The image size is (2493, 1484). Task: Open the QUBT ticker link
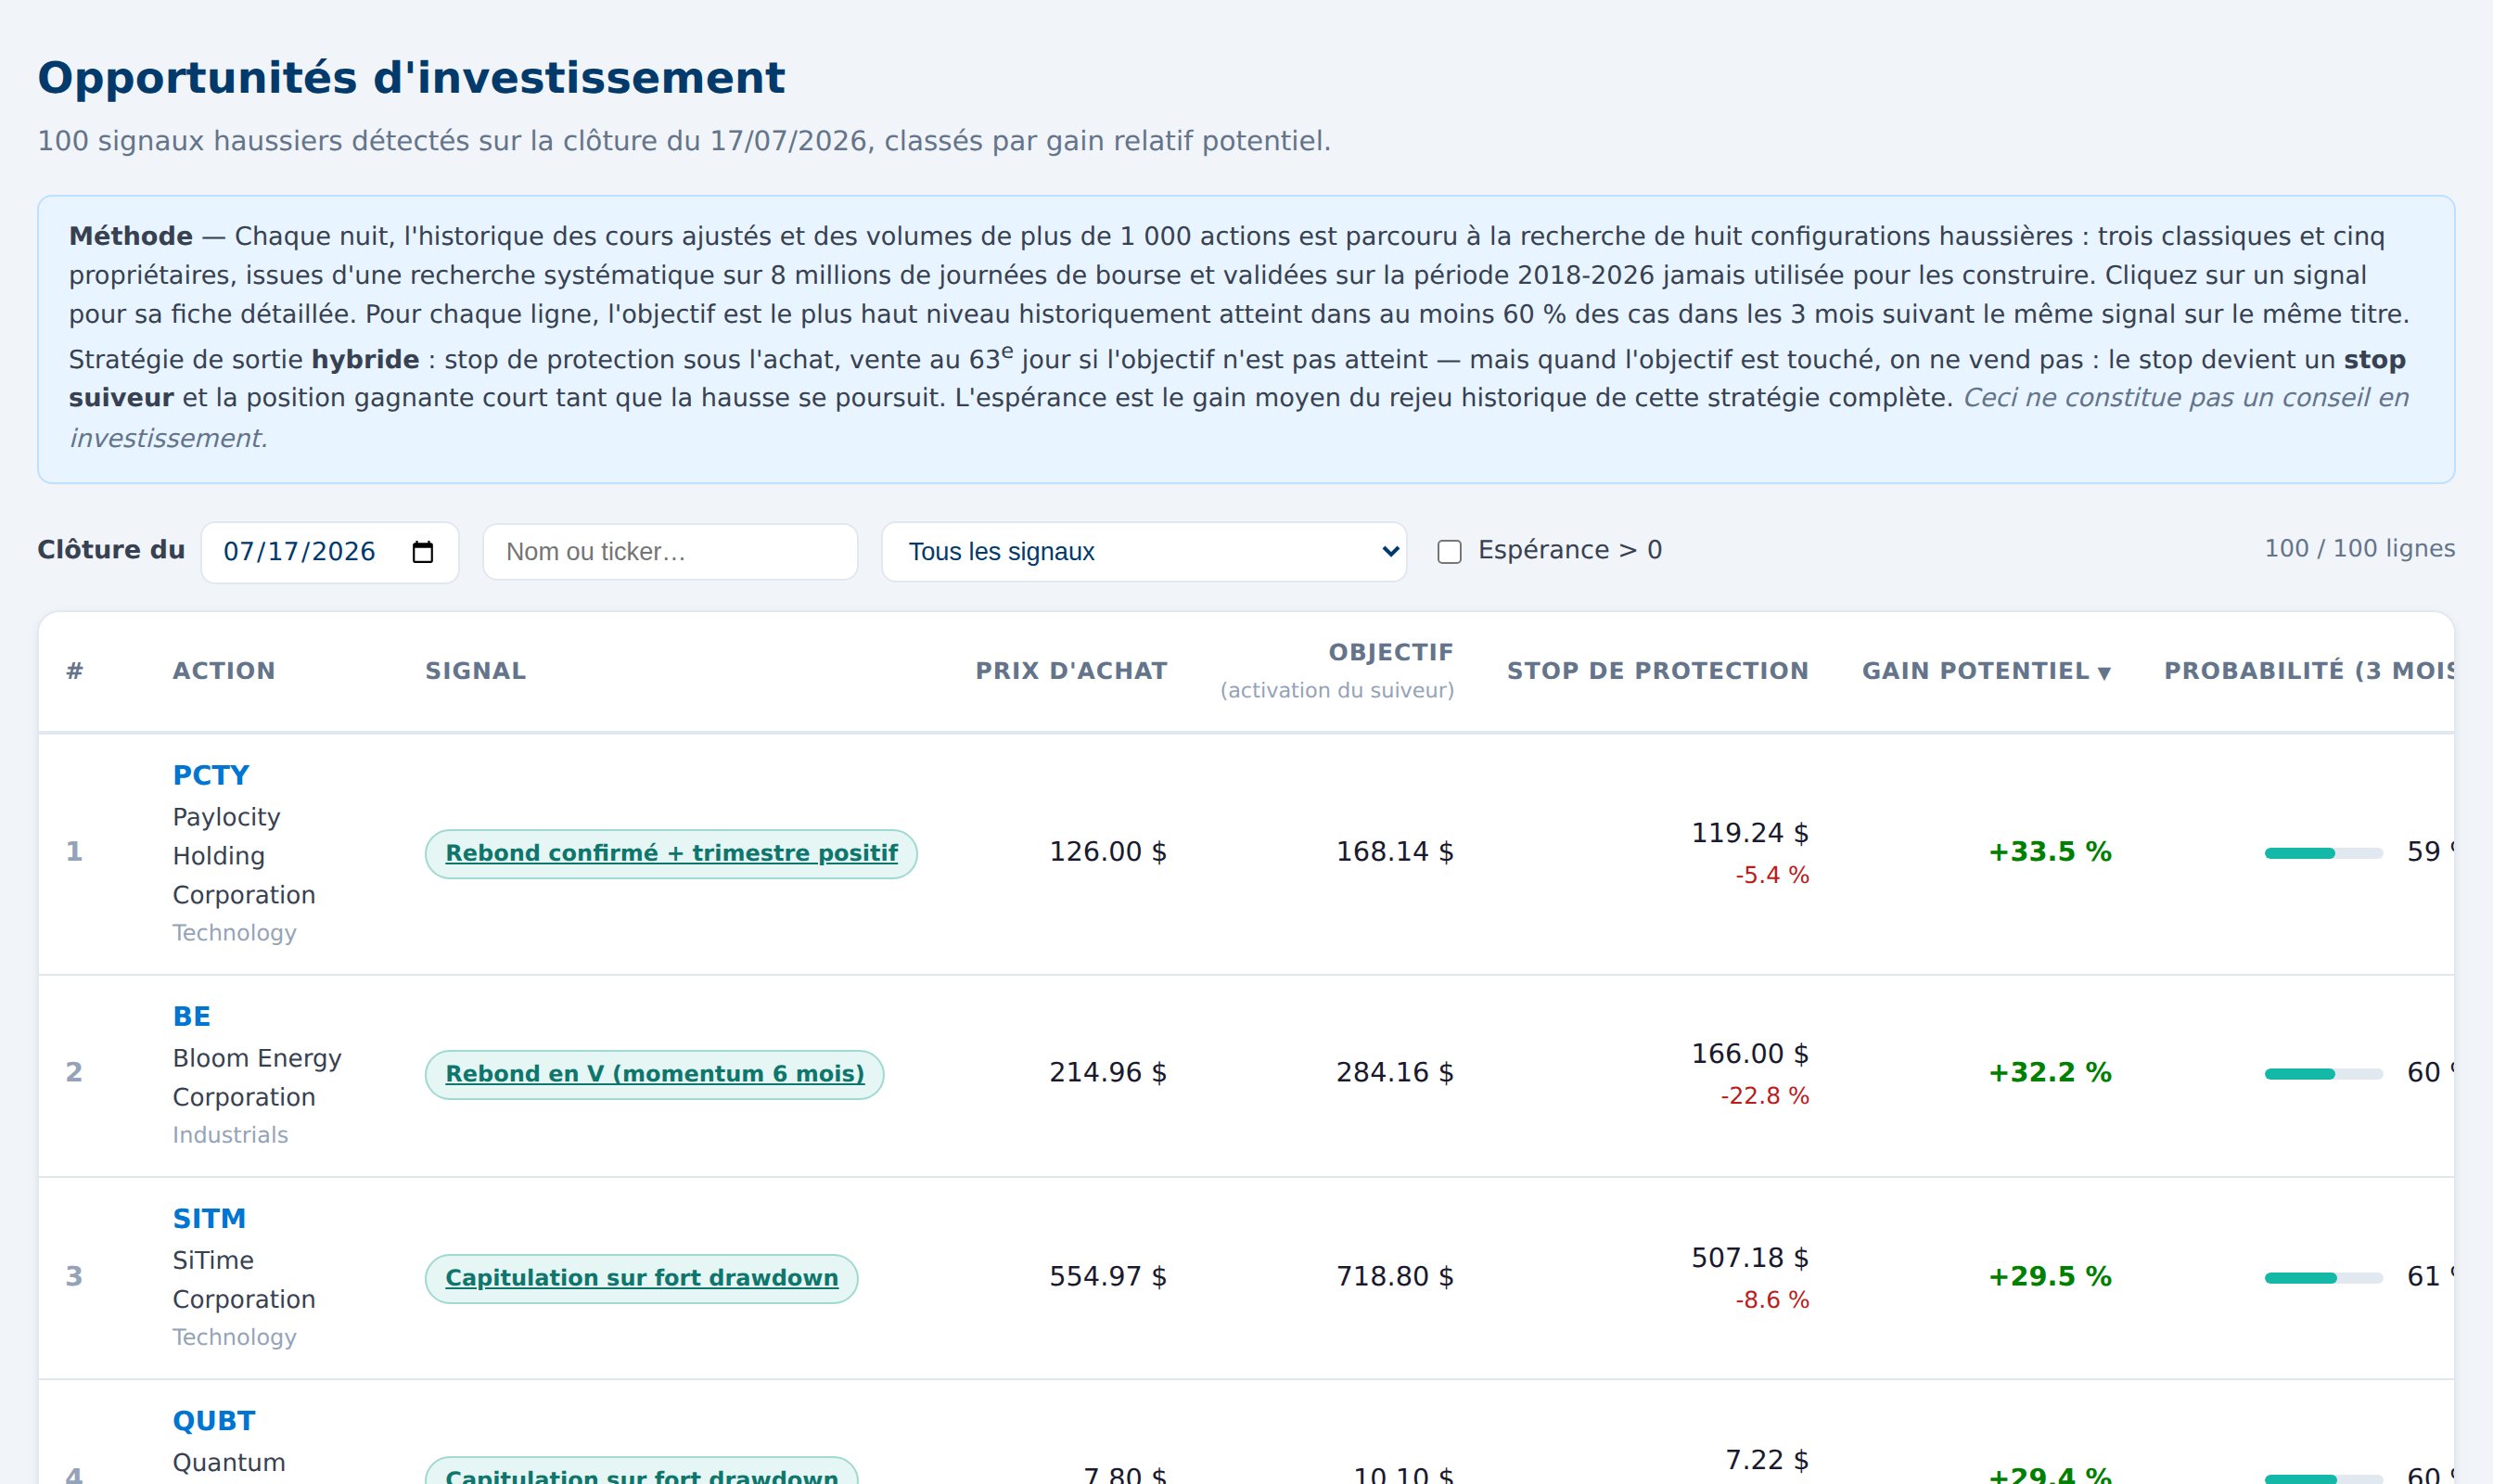tap(214, 1420)
